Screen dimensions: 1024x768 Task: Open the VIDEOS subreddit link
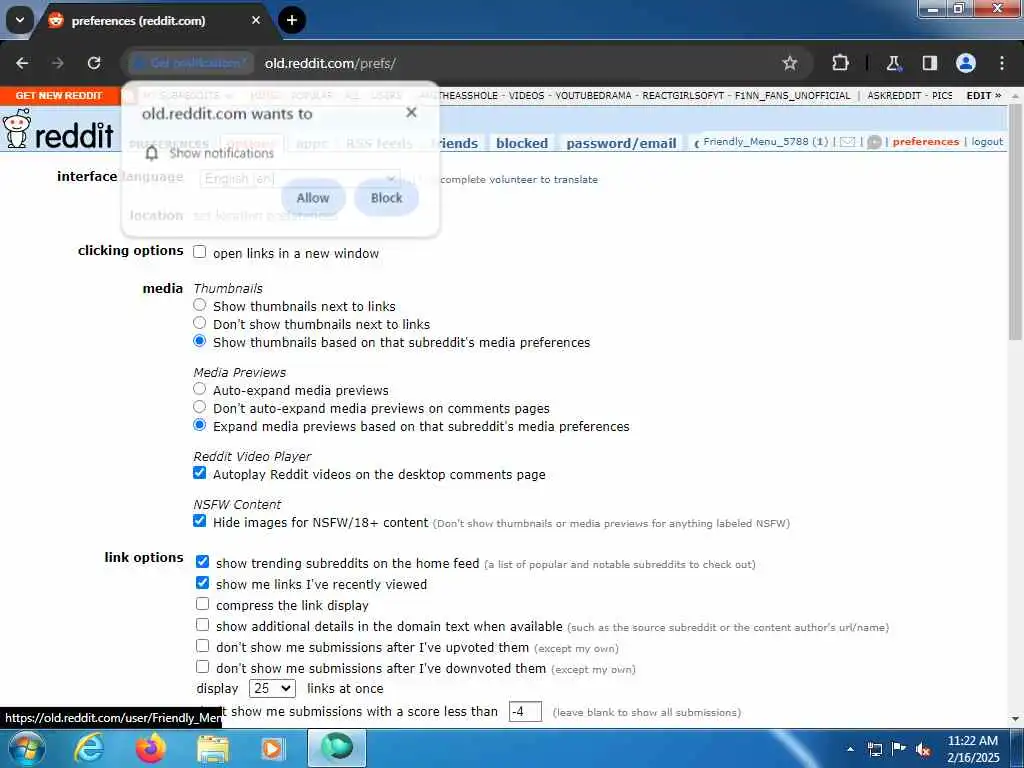point(526,95)
